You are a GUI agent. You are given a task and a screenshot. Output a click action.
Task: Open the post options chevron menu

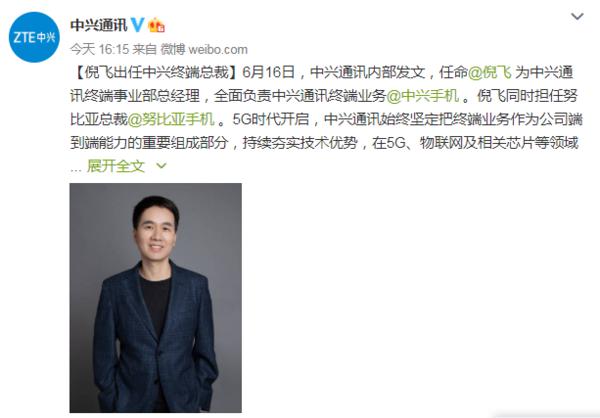pos(577,16)
